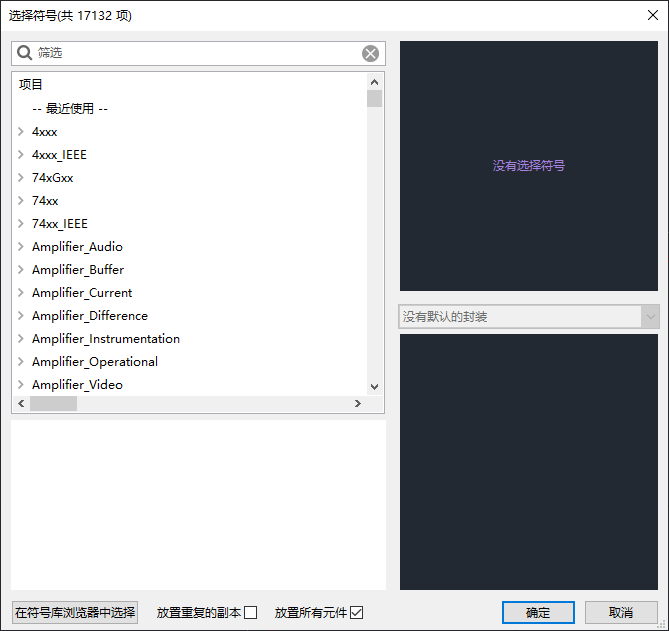The width and height of the screenshot is (669, 631).
Task: Click the horizontal scrollbar thumb
Action: [53, 404]
